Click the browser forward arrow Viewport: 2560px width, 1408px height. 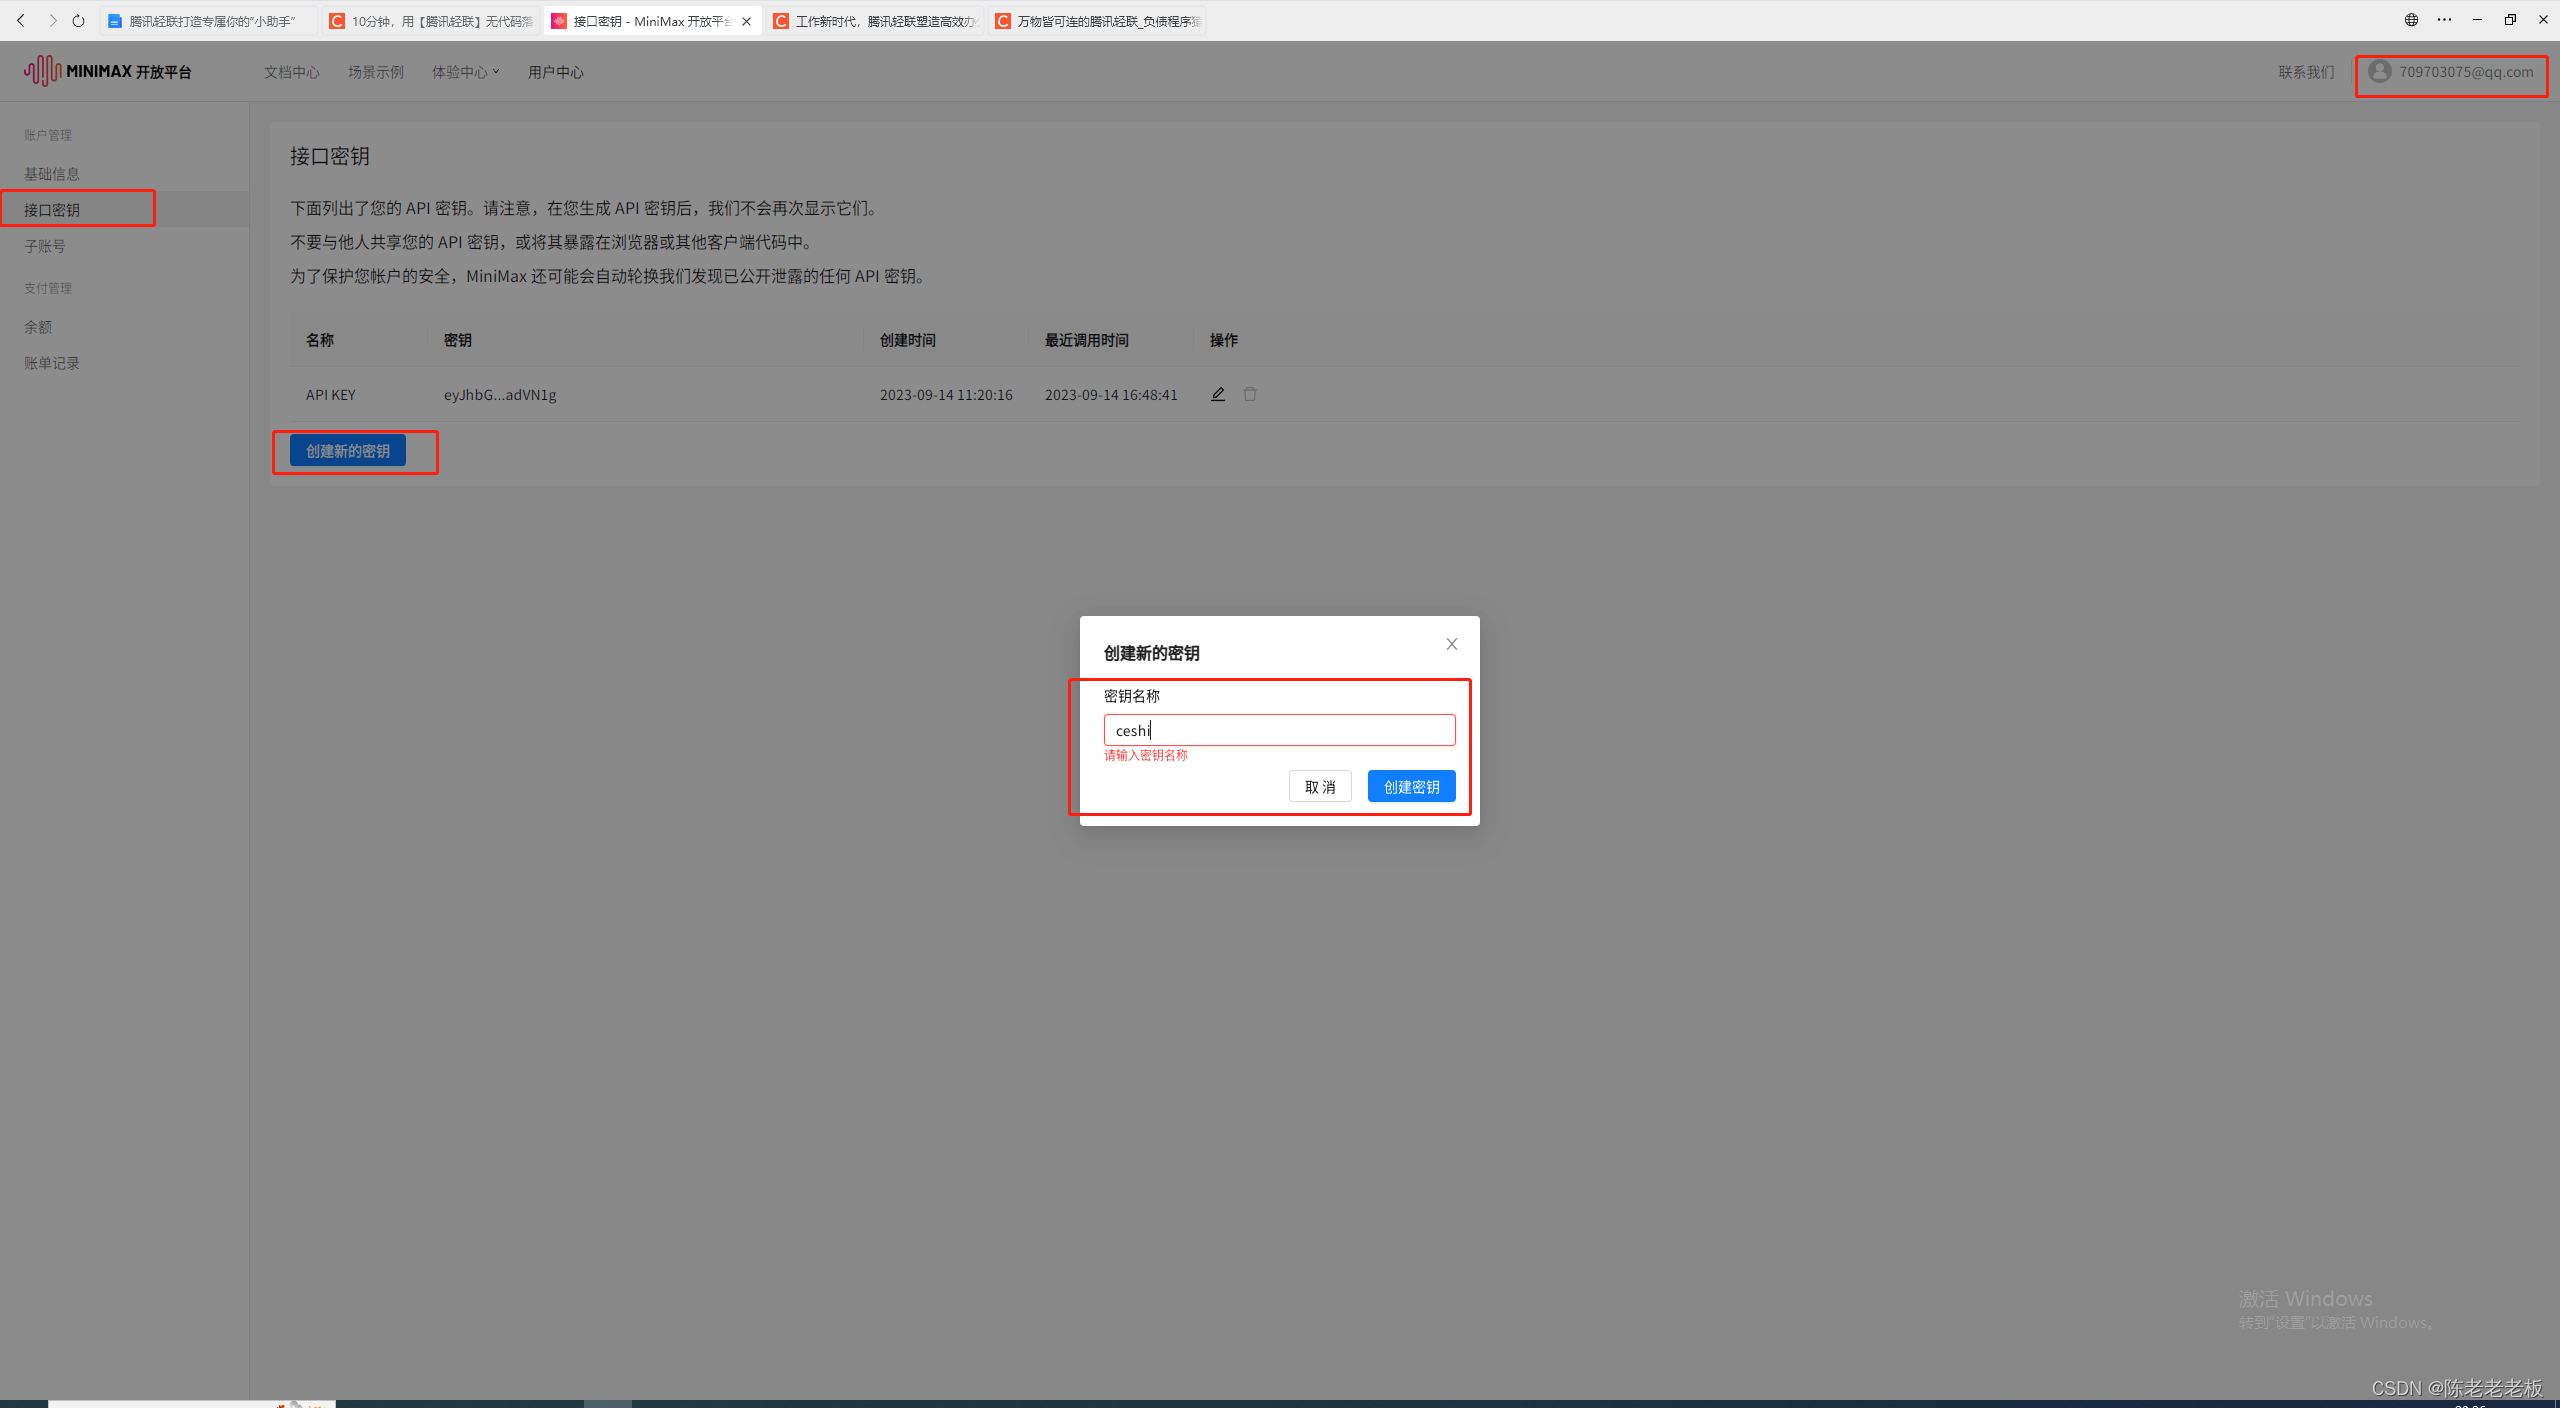[x=52, y=20]
